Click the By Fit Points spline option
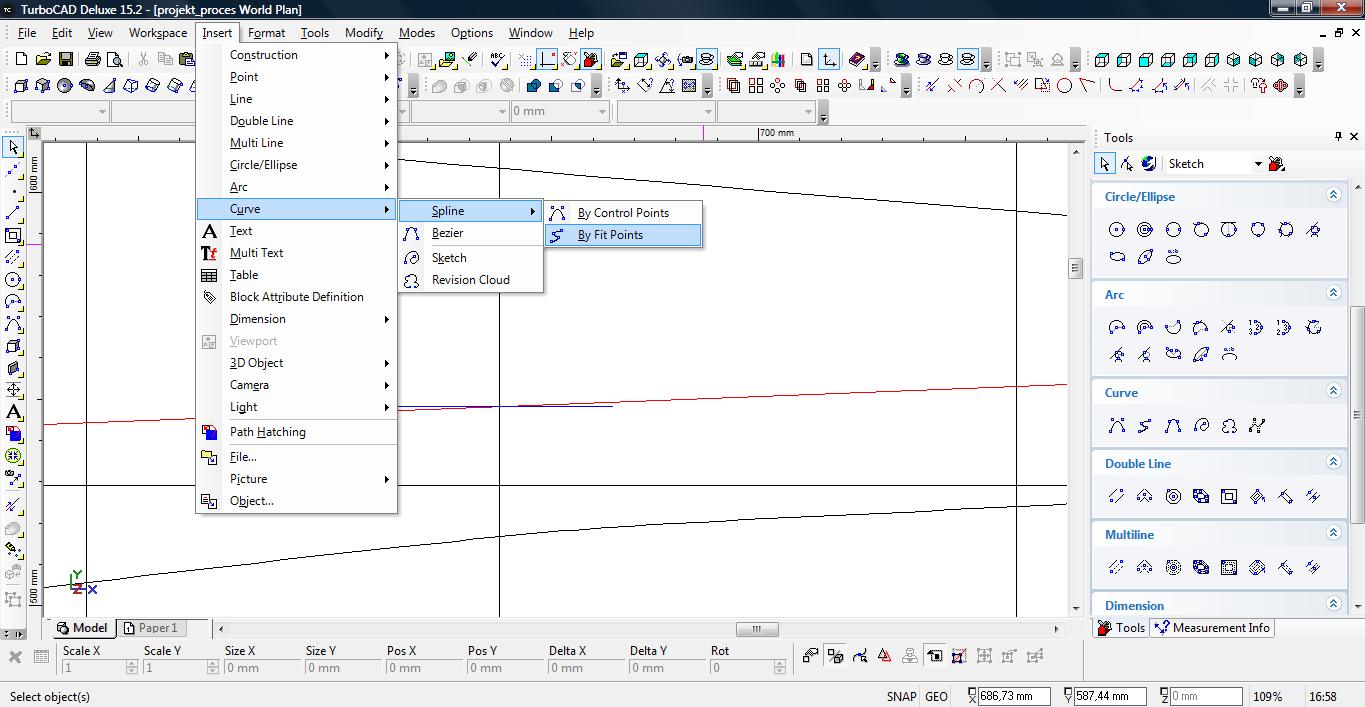1365x707 pixels. click(610, 235)
